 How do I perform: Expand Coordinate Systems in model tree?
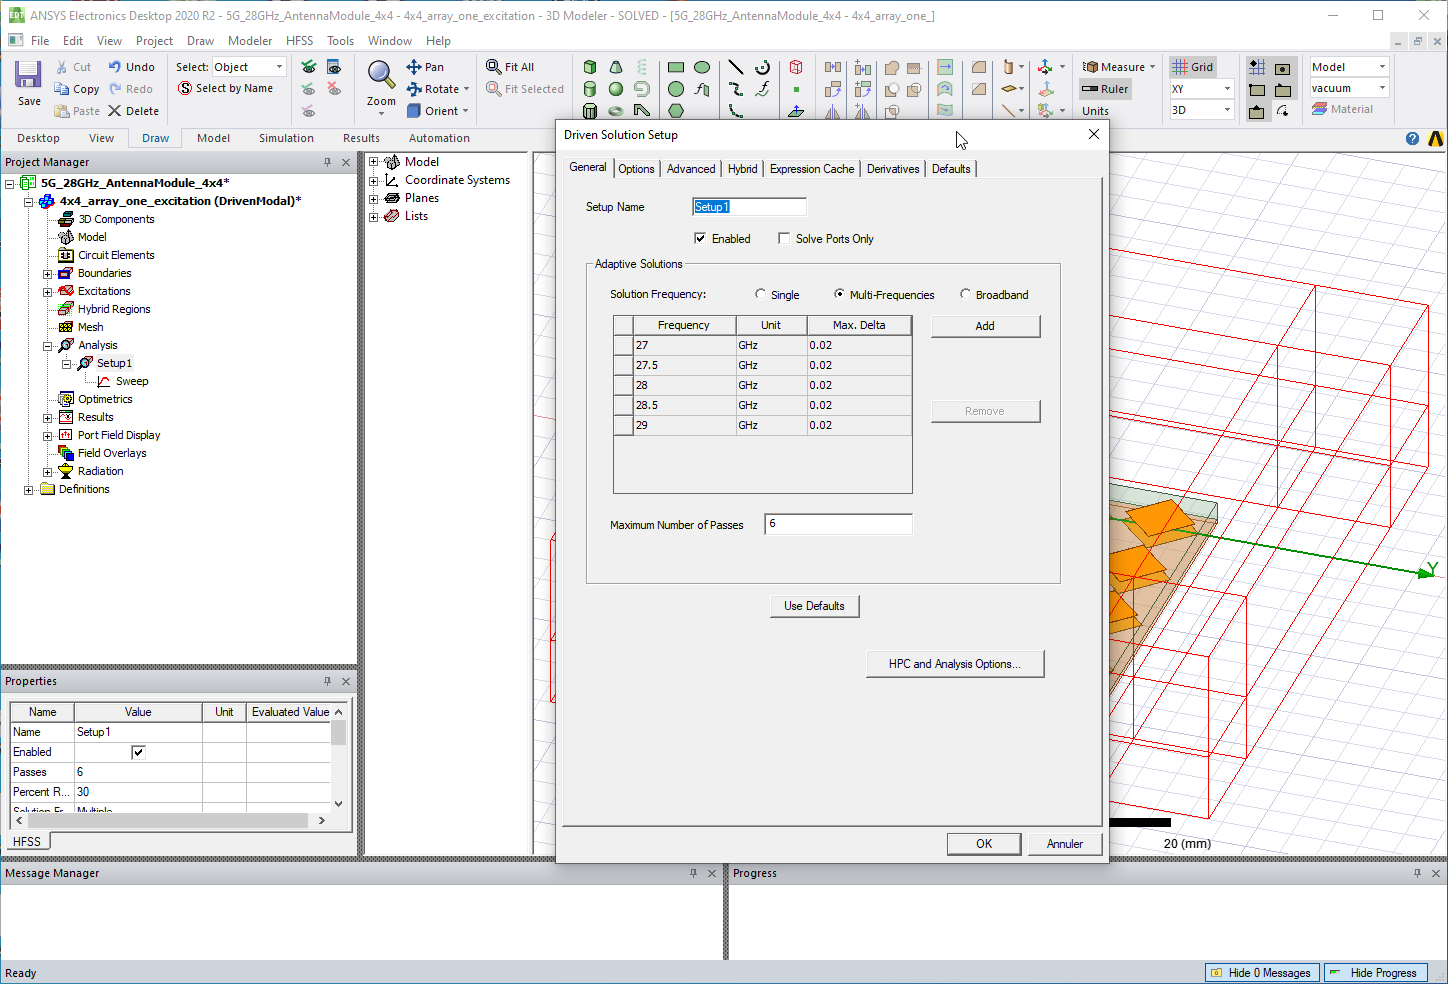point(374,181)
